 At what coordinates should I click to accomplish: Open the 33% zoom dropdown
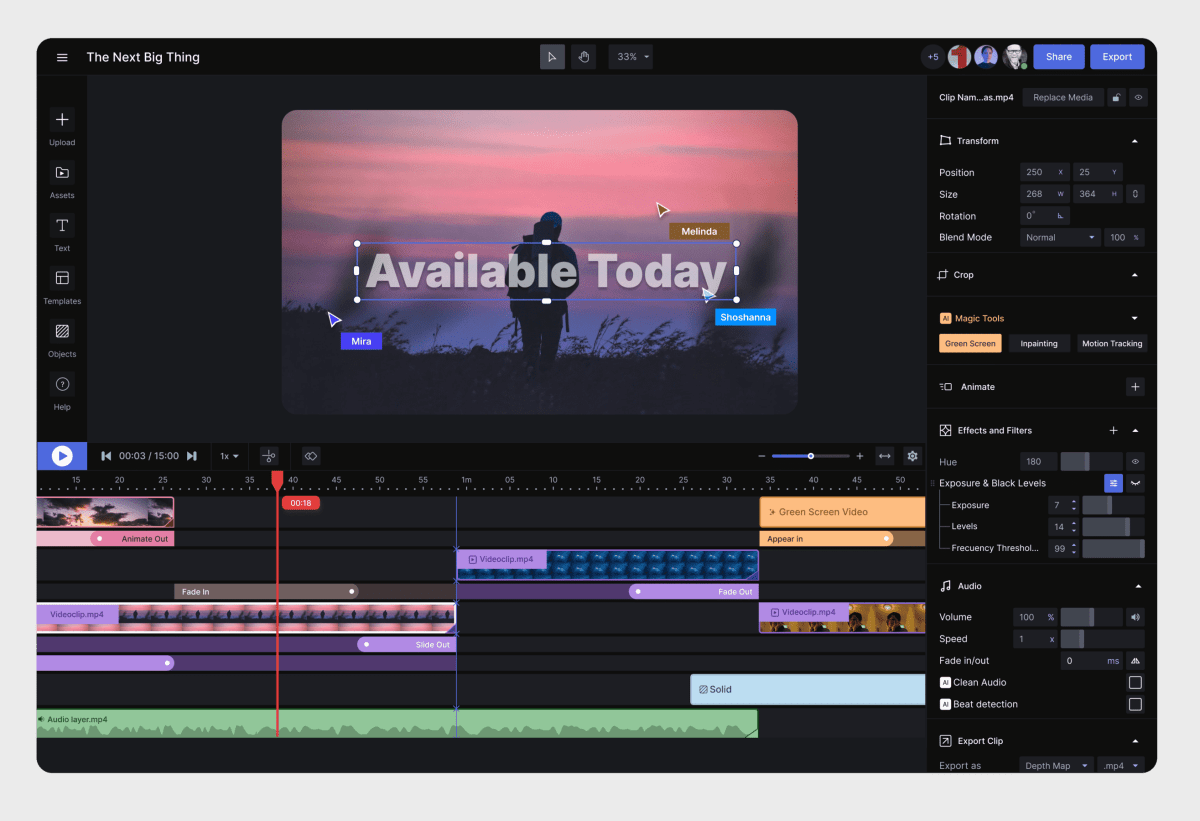pos(631,57)
